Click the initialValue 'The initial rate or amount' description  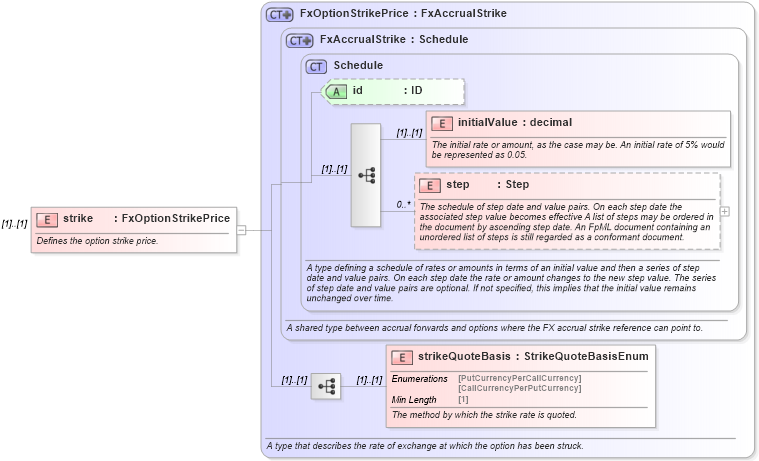[578, 150]
